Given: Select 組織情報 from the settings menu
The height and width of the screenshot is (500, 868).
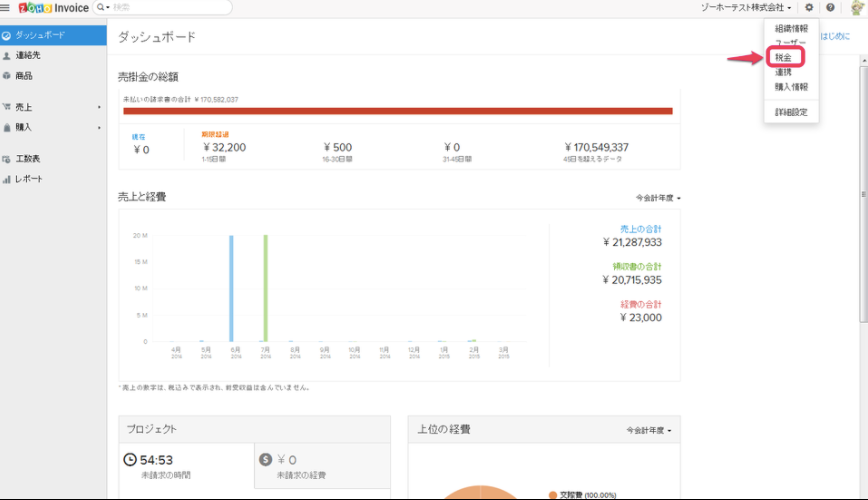Looking at the screenshot, I should [x=791, y=28].
